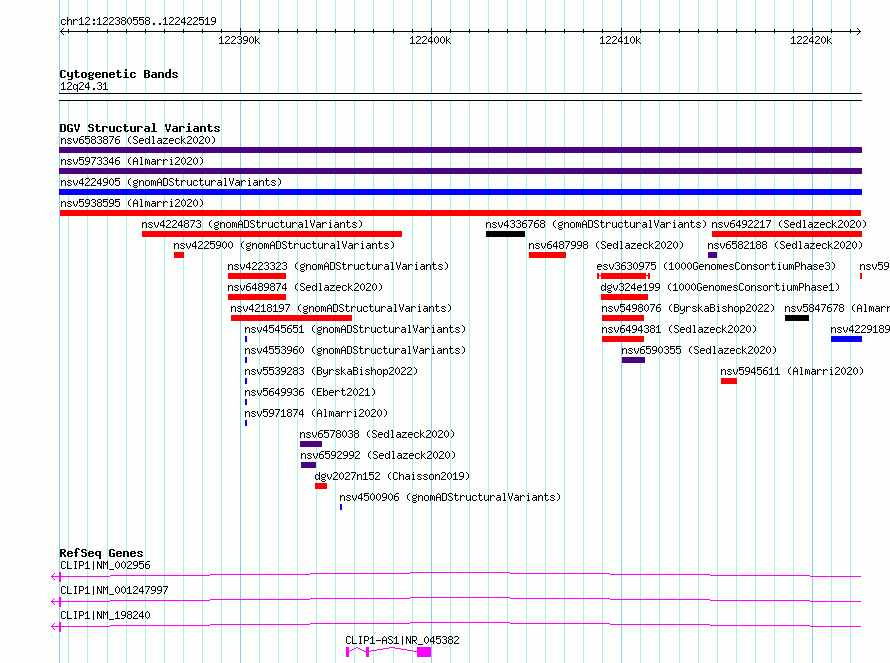Select the red bar of nsv5945611
The image size is (890, 663).
[x=729, y=381]
